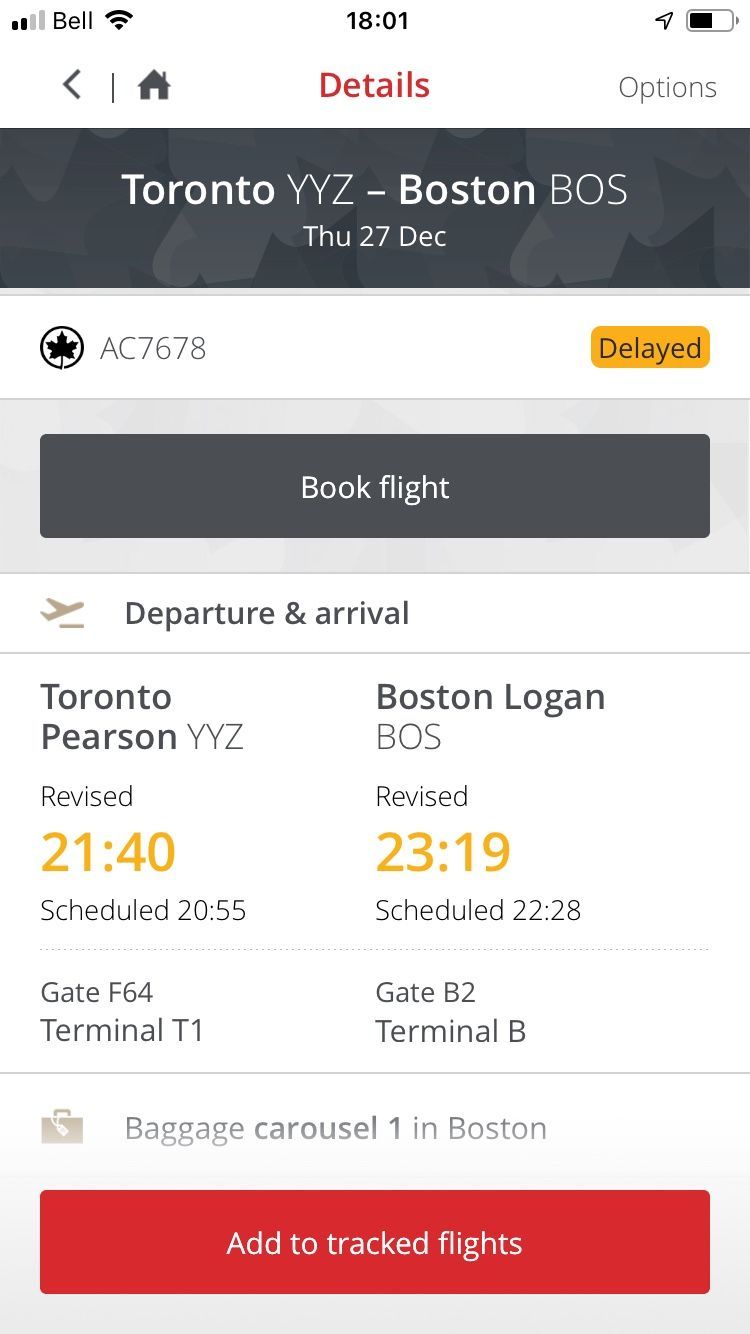Viewport: 750px width, 1334px height.
Task: Tap the departure plane icon
Action: (63, 613)
